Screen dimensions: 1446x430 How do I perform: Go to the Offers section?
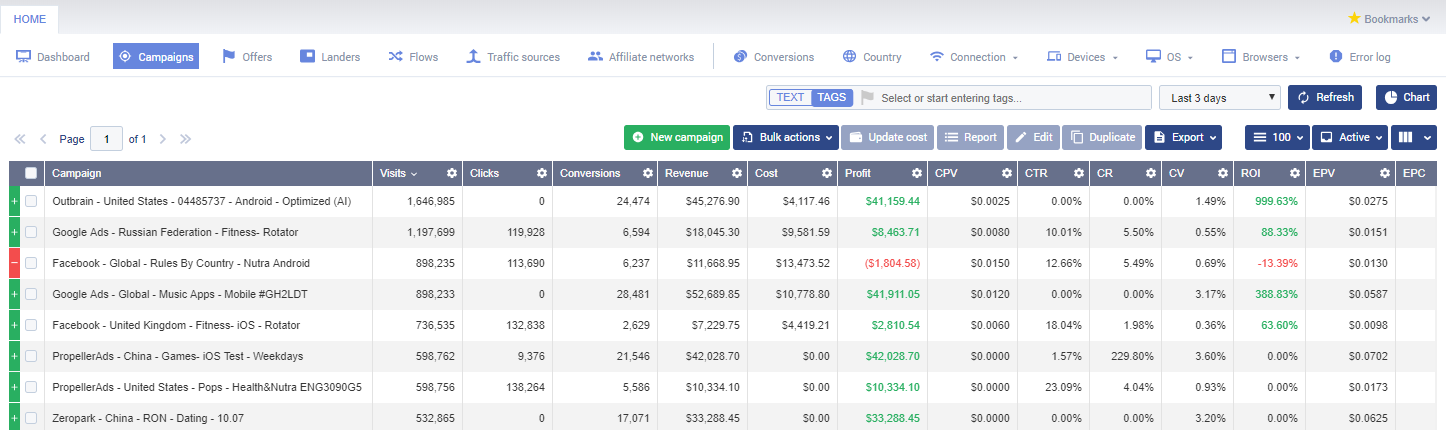(247, 57)
